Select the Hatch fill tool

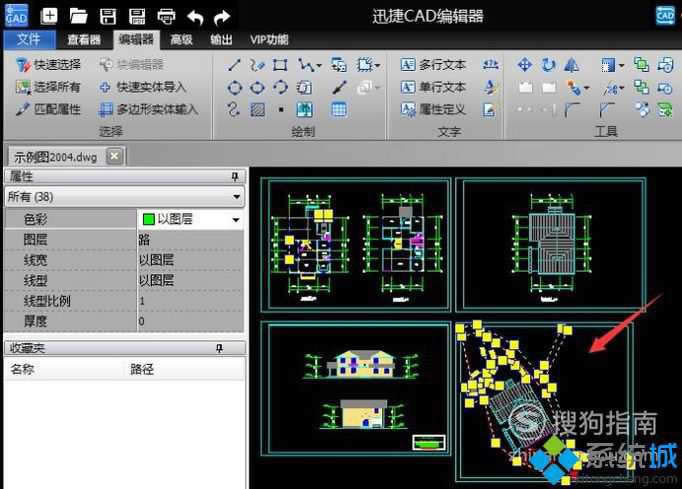tap(257, 110)
